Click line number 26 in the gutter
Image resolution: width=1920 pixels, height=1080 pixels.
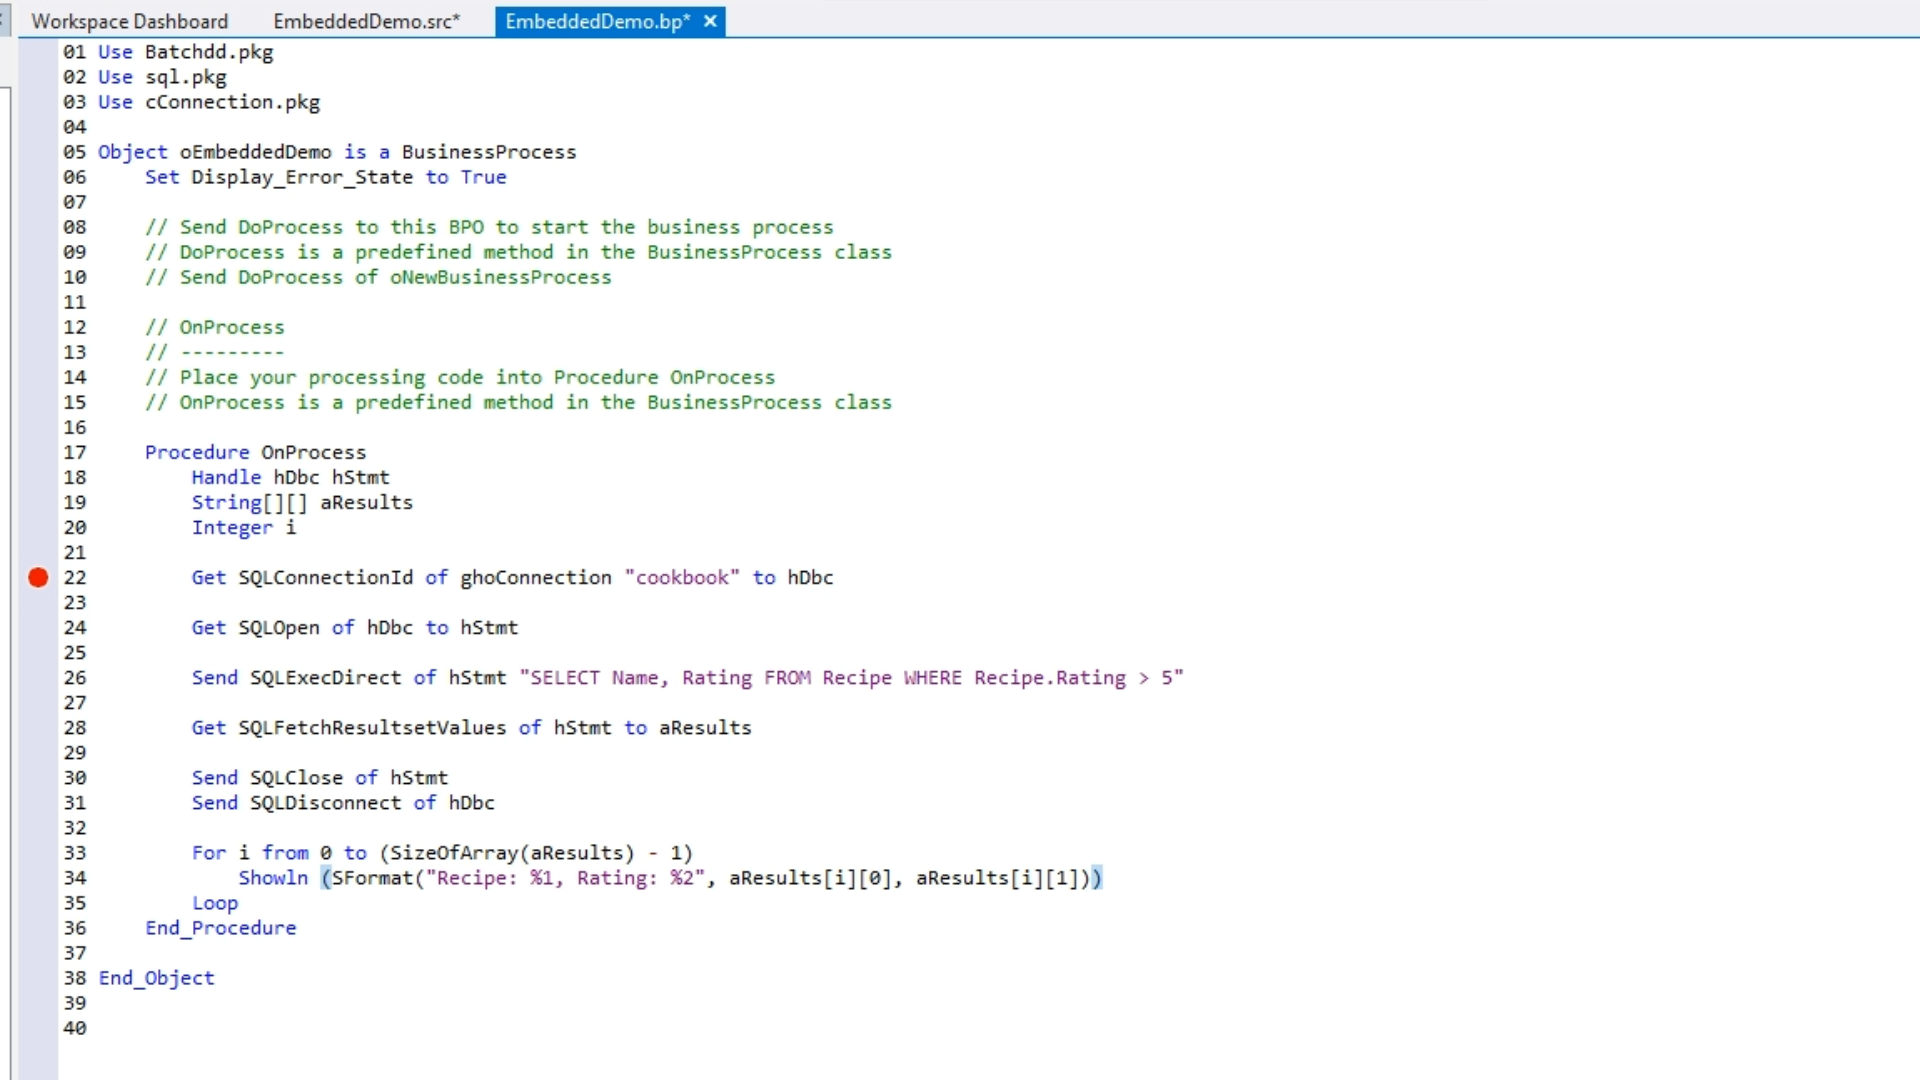(75, 678)
